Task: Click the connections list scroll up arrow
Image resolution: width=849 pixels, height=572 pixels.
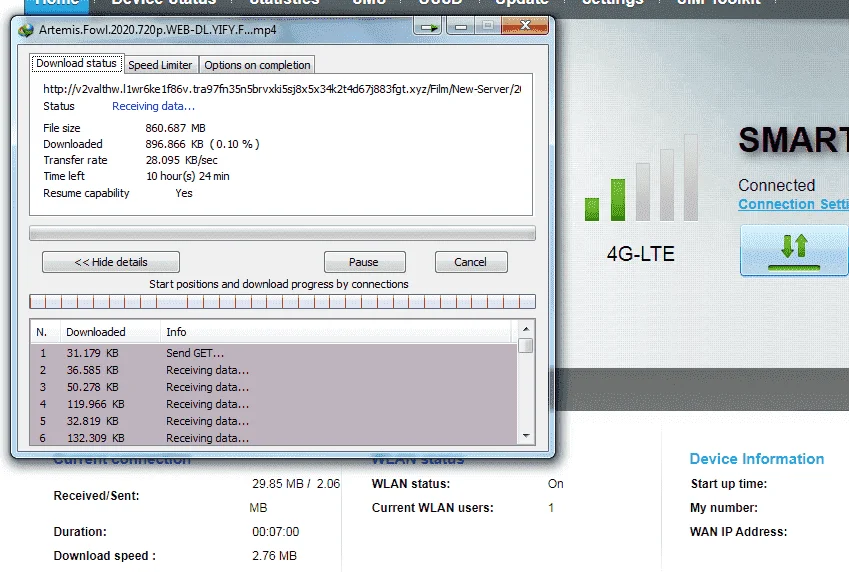Action: tap(526, 329)
